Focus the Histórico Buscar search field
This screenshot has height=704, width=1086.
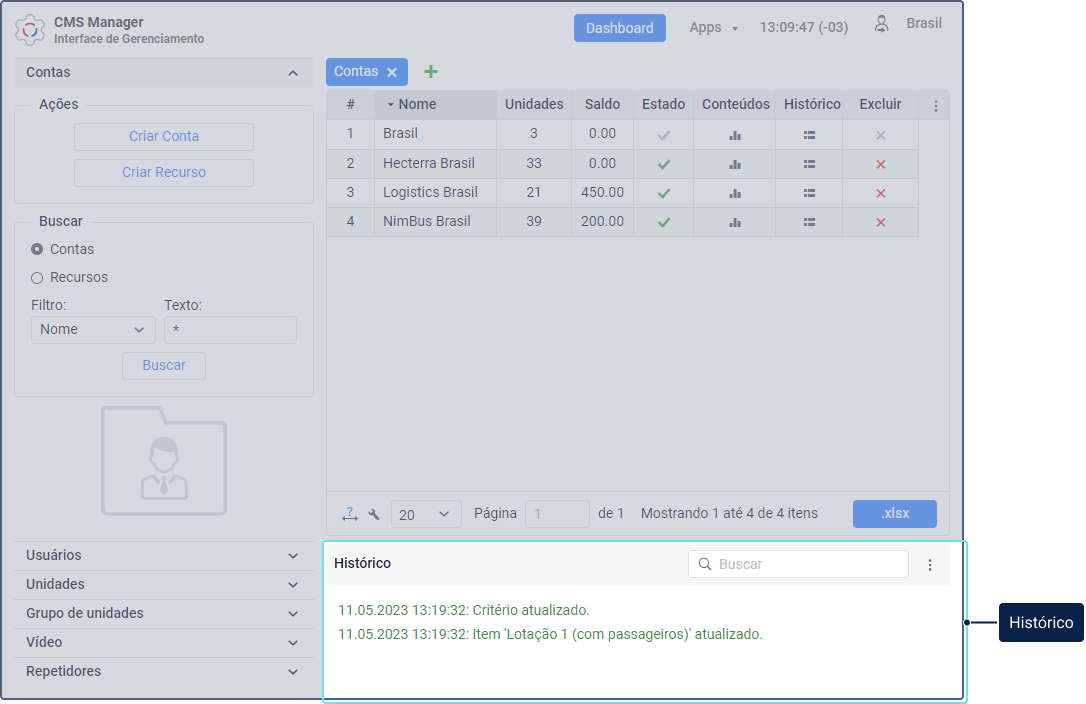click(798, 564)
